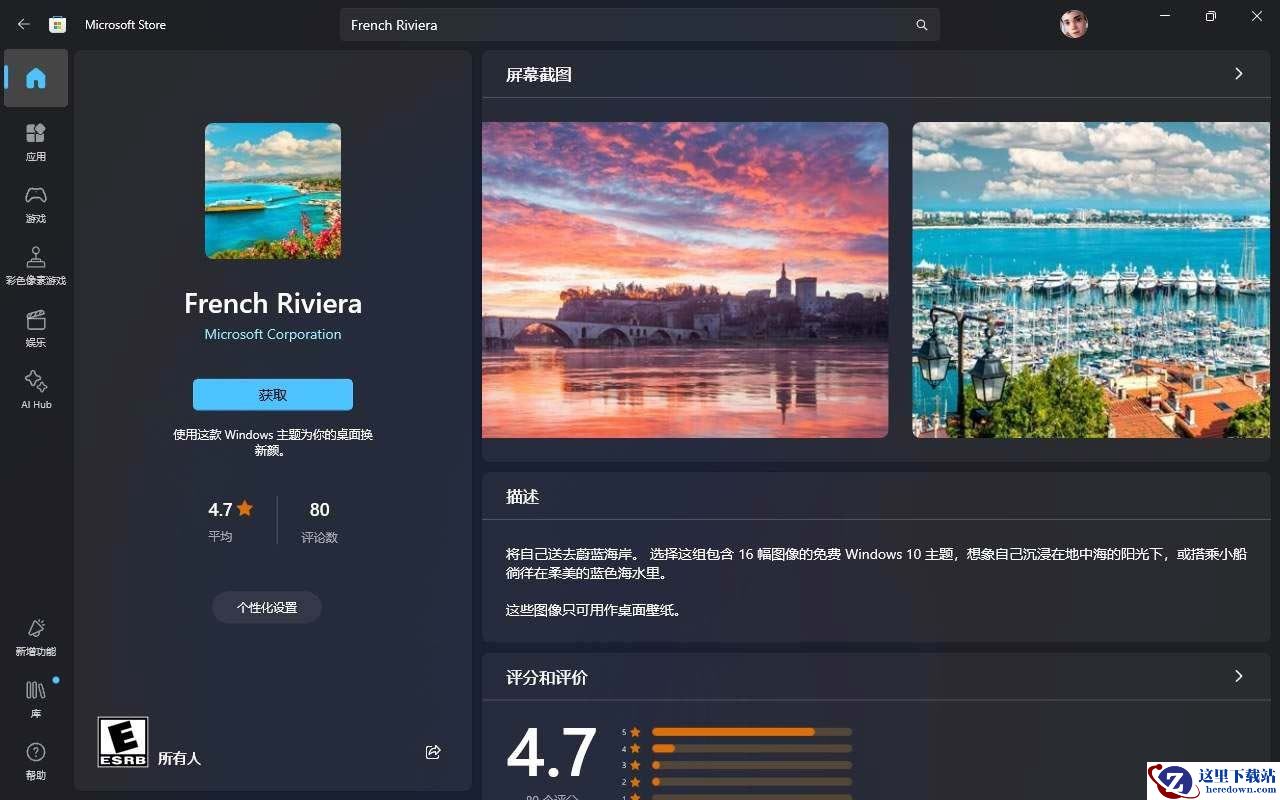Click the large 4.7 rating number
Image resolution: width=1280 pixels, height=800 pixels.
(552, 753)
